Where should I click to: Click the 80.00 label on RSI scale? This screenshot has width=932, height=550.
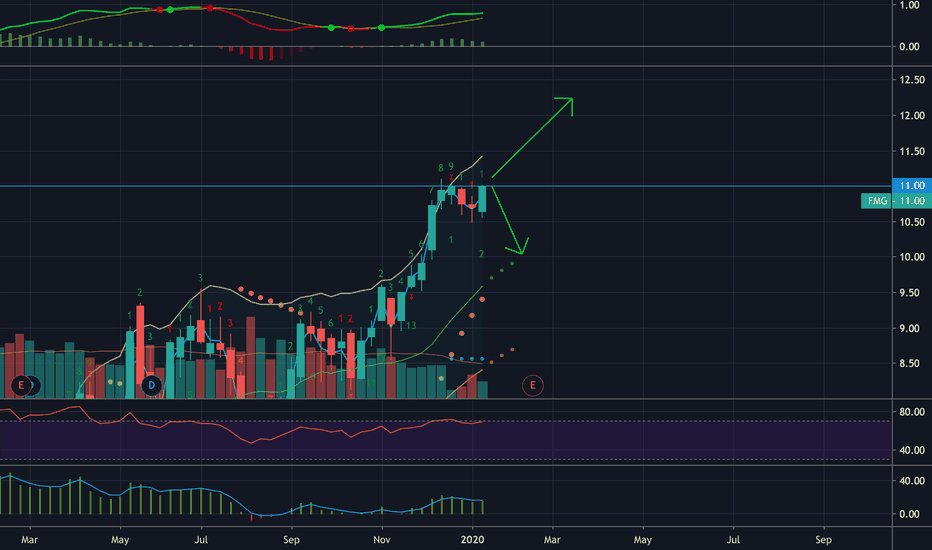(912, 411)
